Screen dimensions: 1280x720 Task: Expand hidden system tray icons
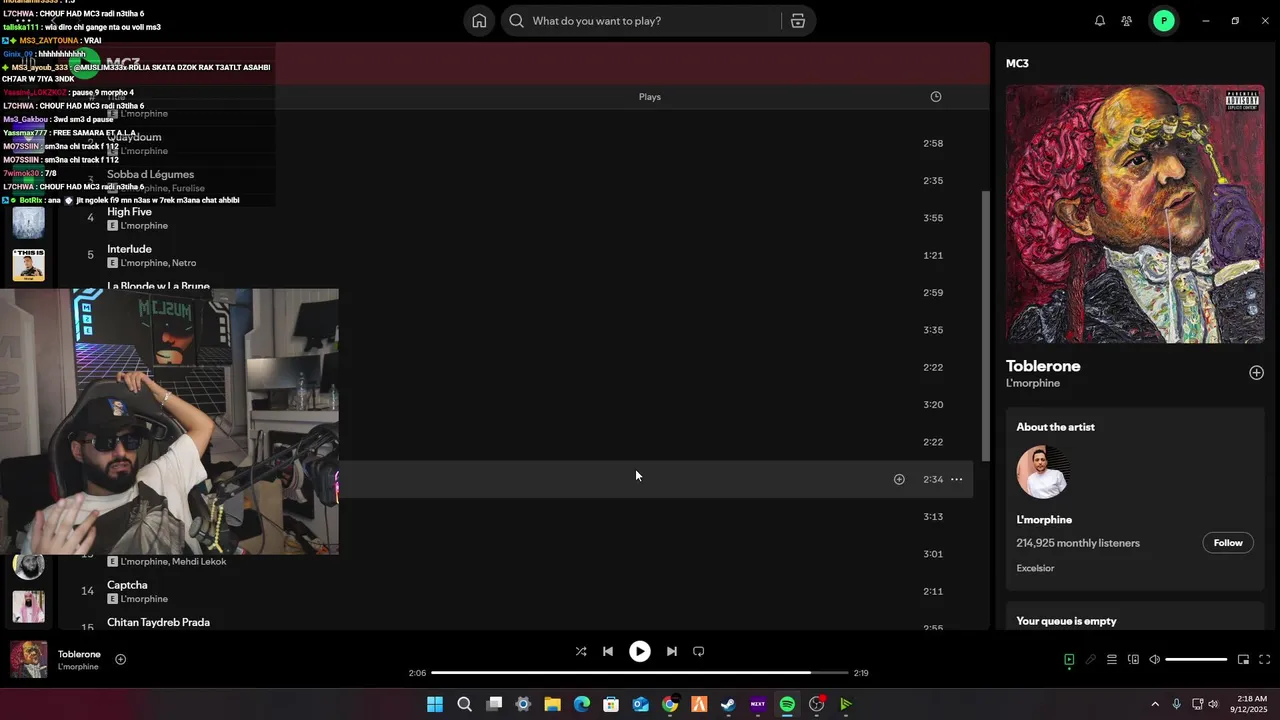point(1155,704)
